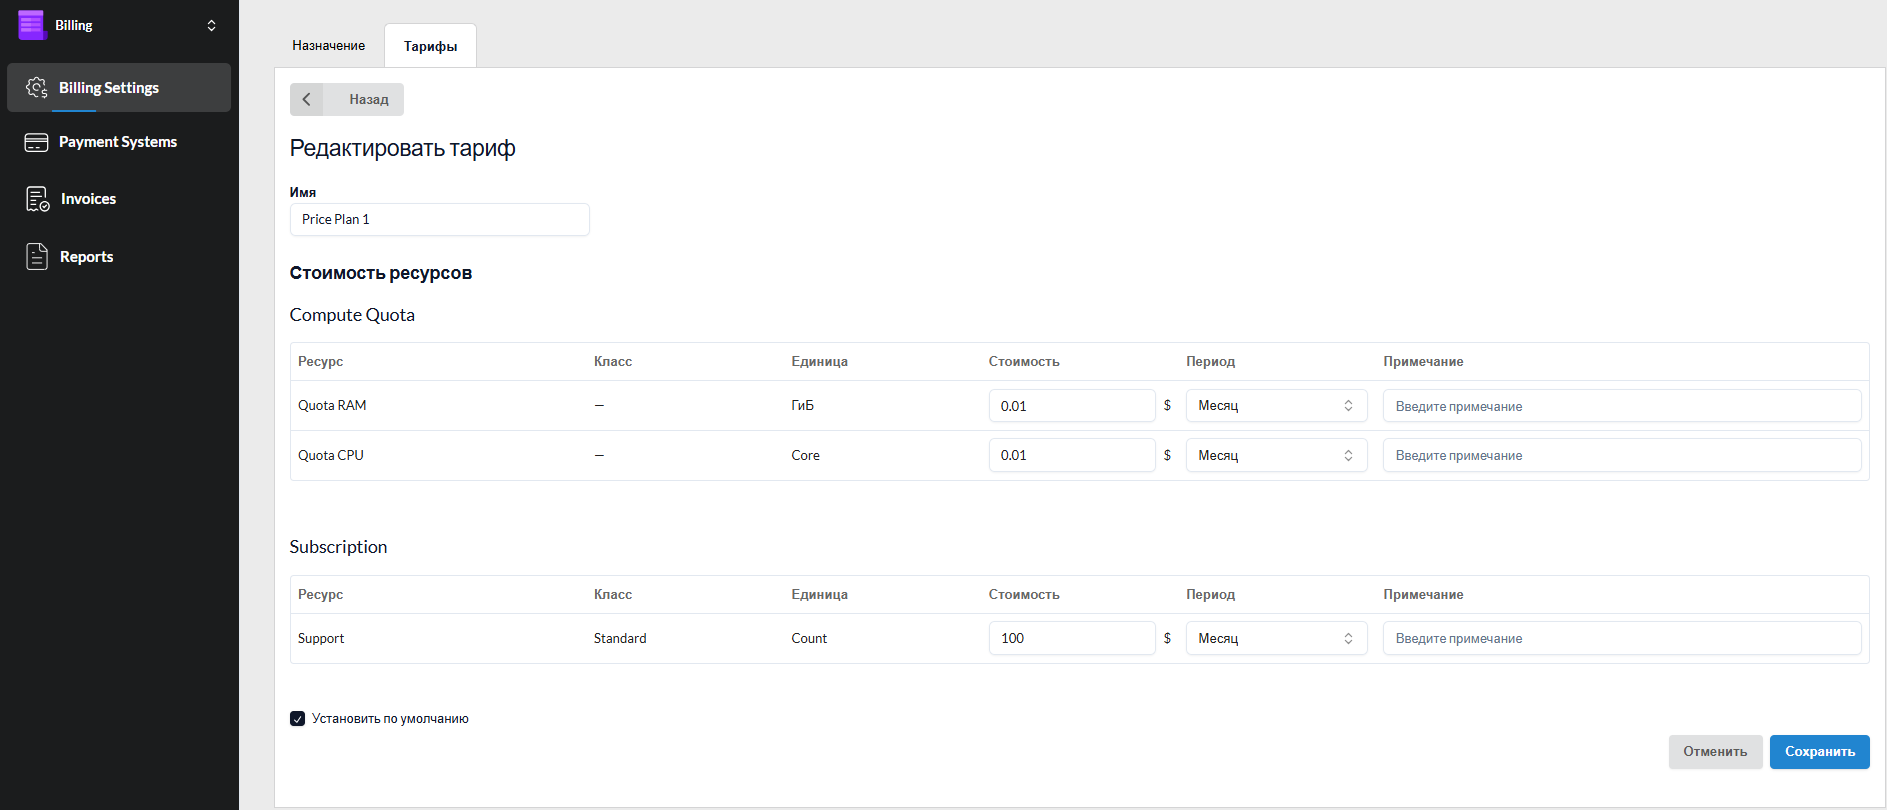Open the Reports section
This screenshot has width=1887, height=810.
click(x=119, y=257)
